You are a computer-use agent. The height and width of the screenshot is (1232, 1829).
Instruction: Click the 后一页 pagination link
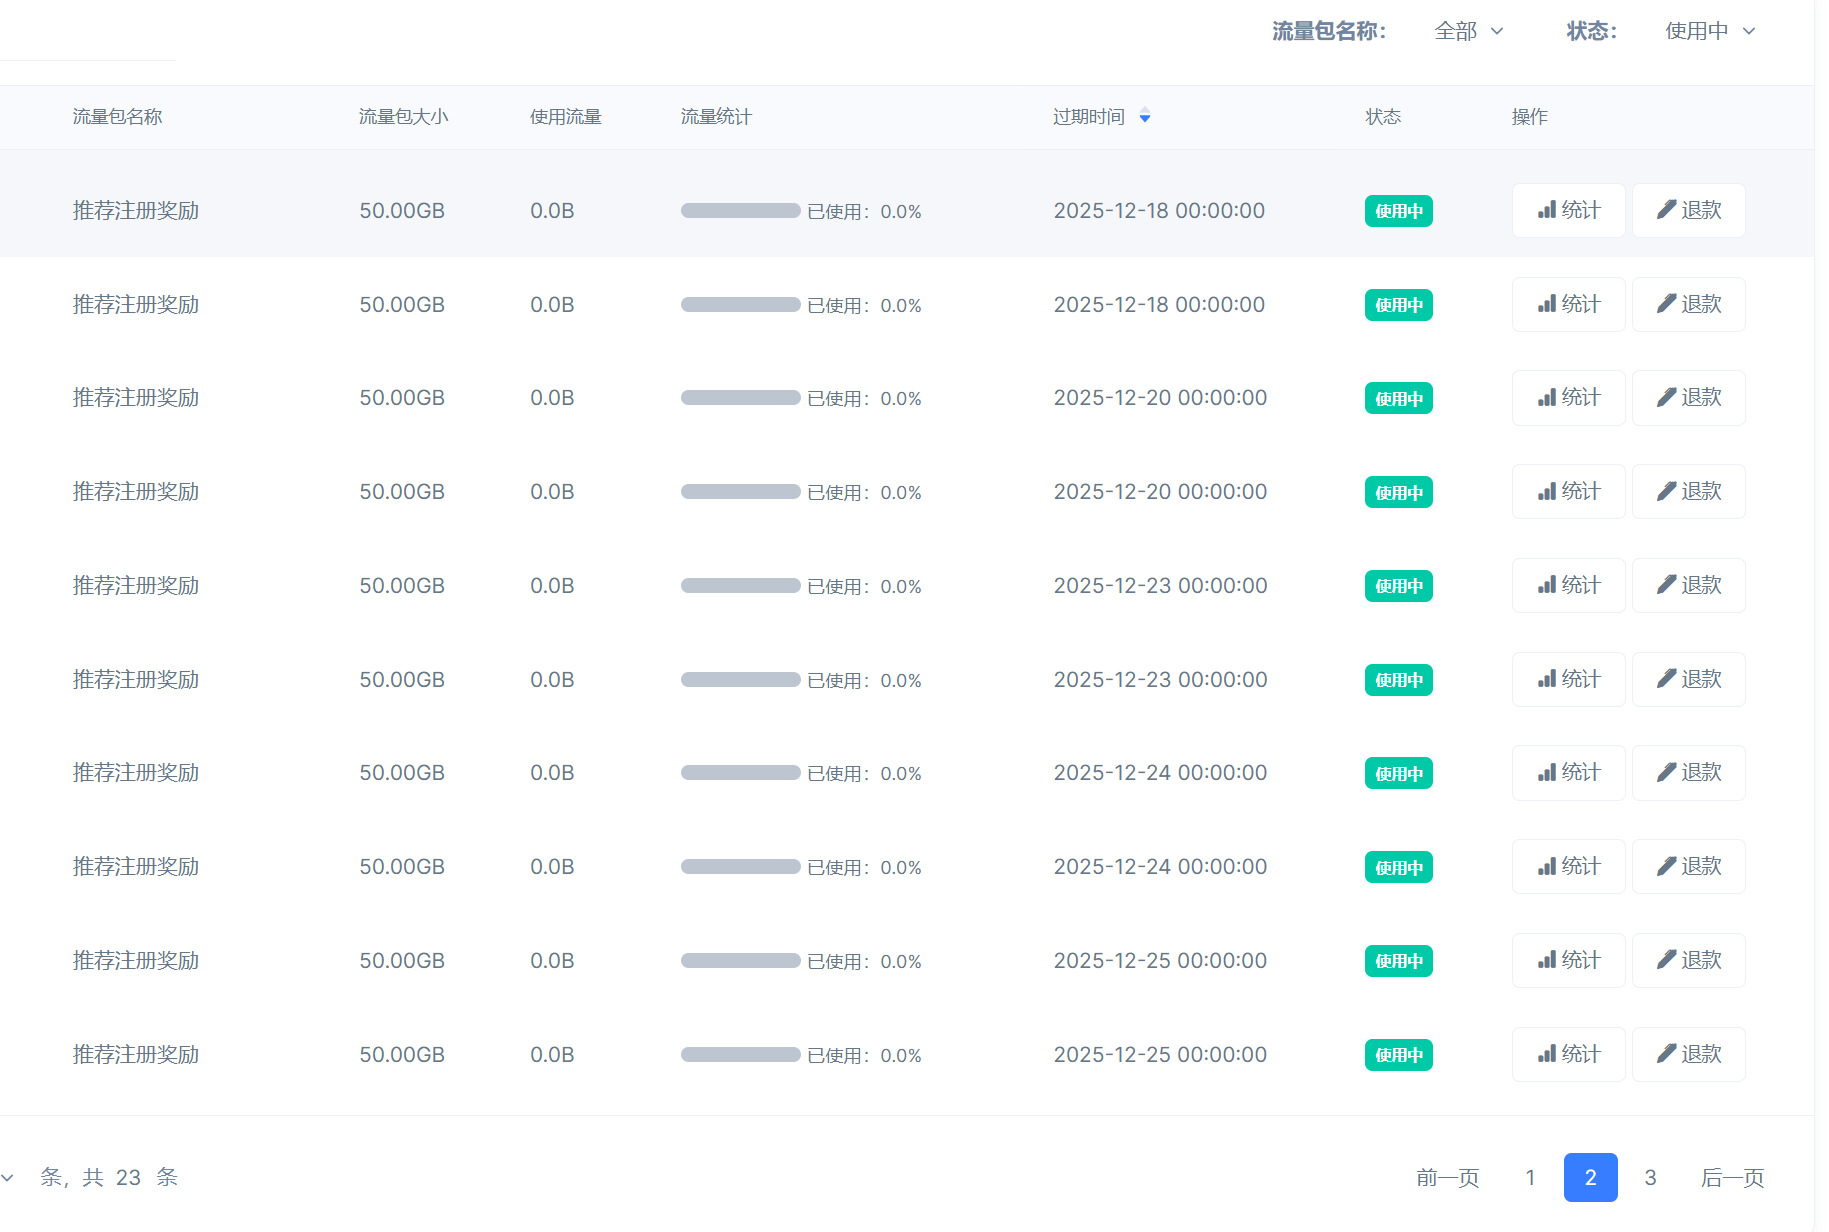pyautogui.click(x=1732, y=1178)
